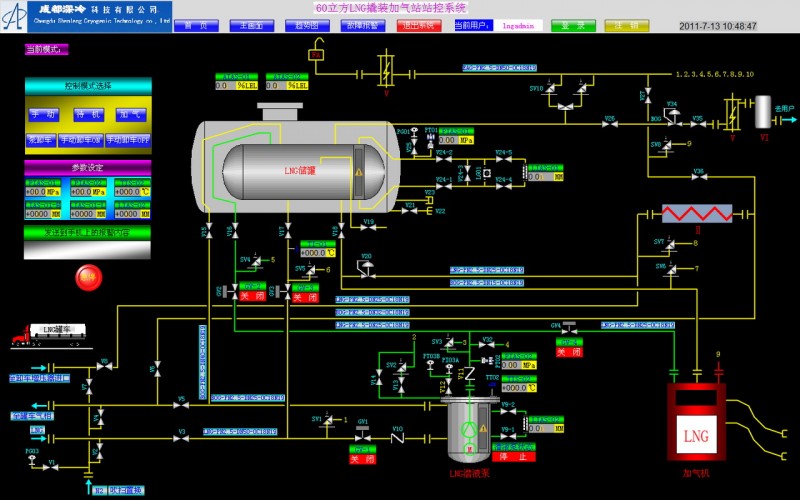Click the LNG潜液泵 submersible pump icon
The image size is (800, 500).
(468, 427)
